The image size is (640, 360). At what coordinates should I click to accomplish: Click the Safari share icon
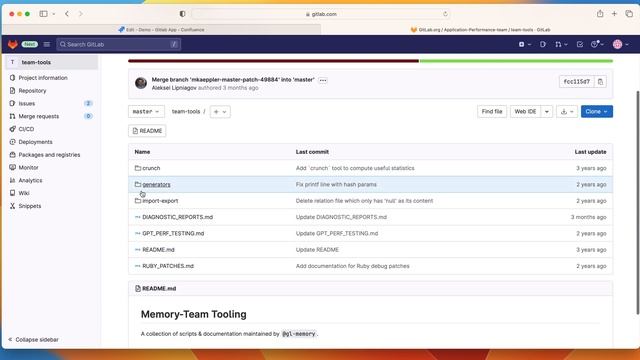point(600,14)
